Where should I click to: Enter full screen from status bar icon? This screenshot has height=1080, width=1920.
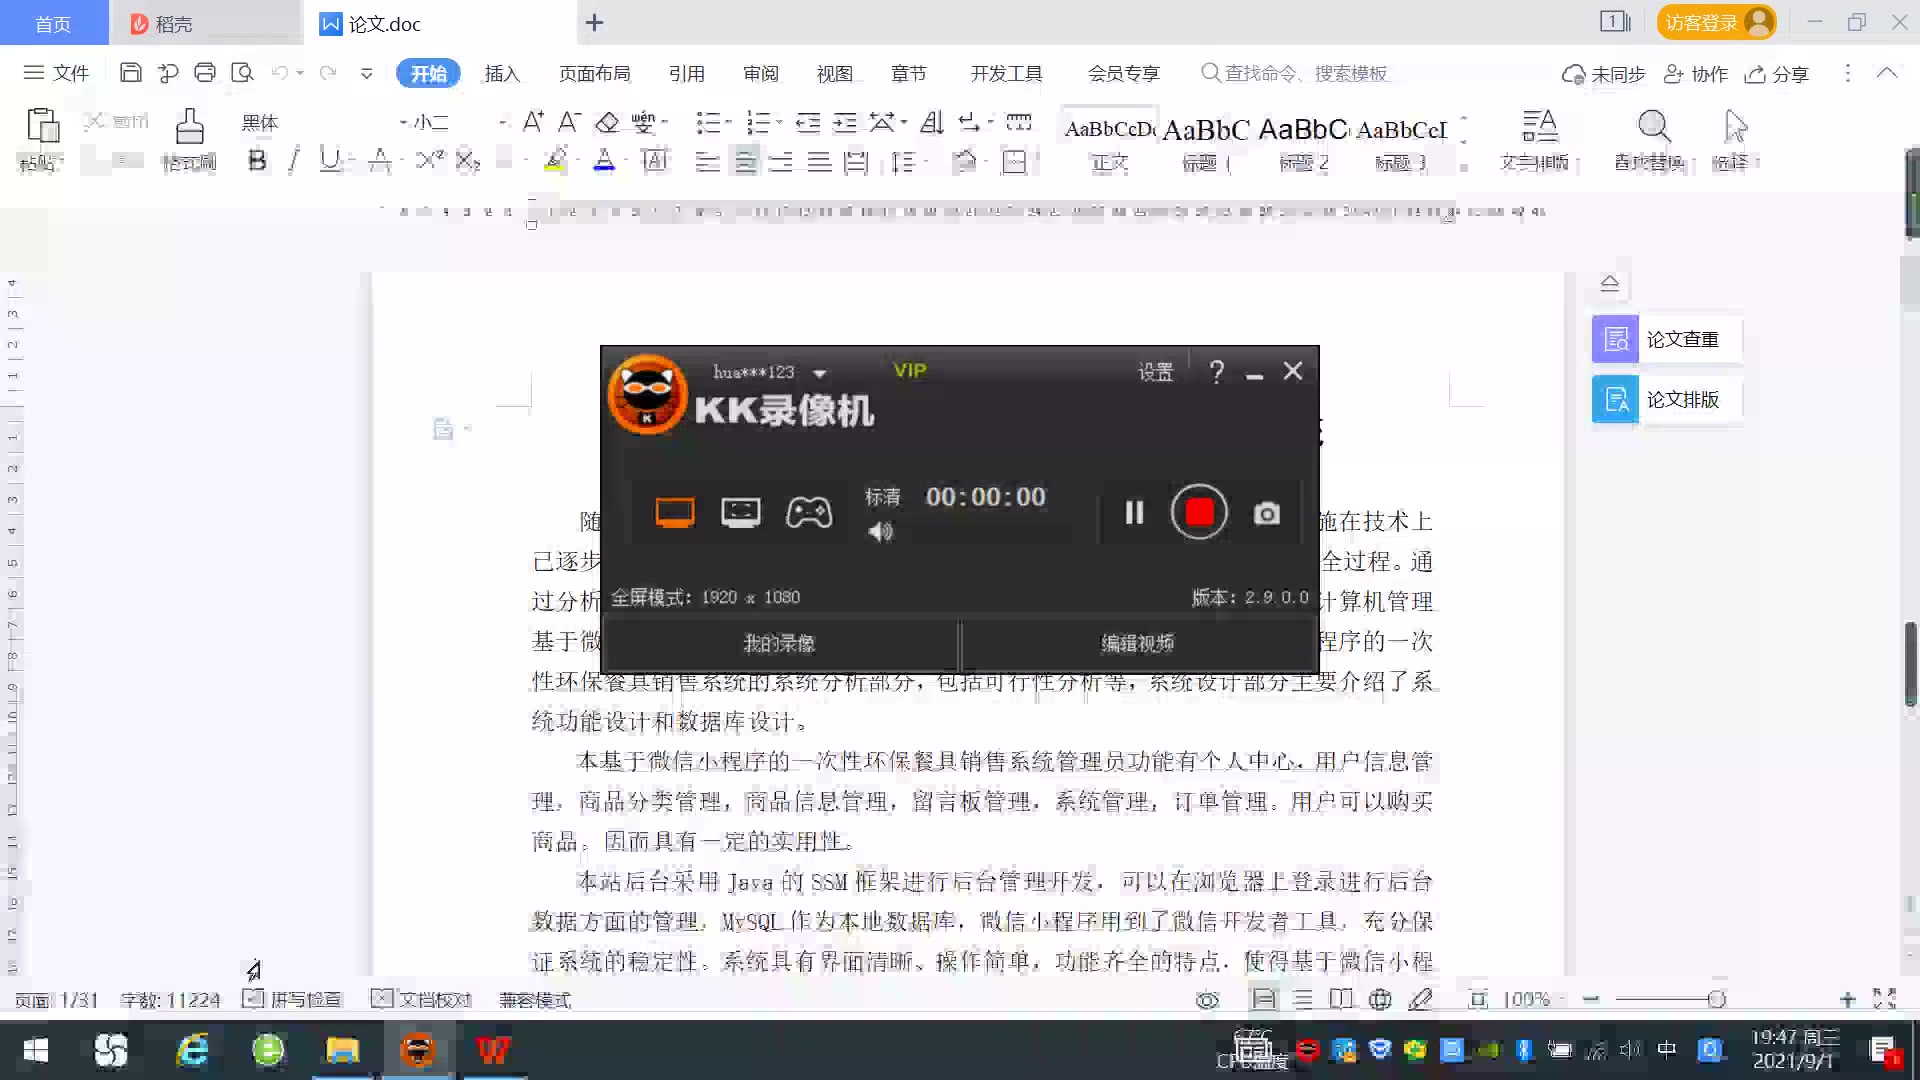tap(1885, 999)
